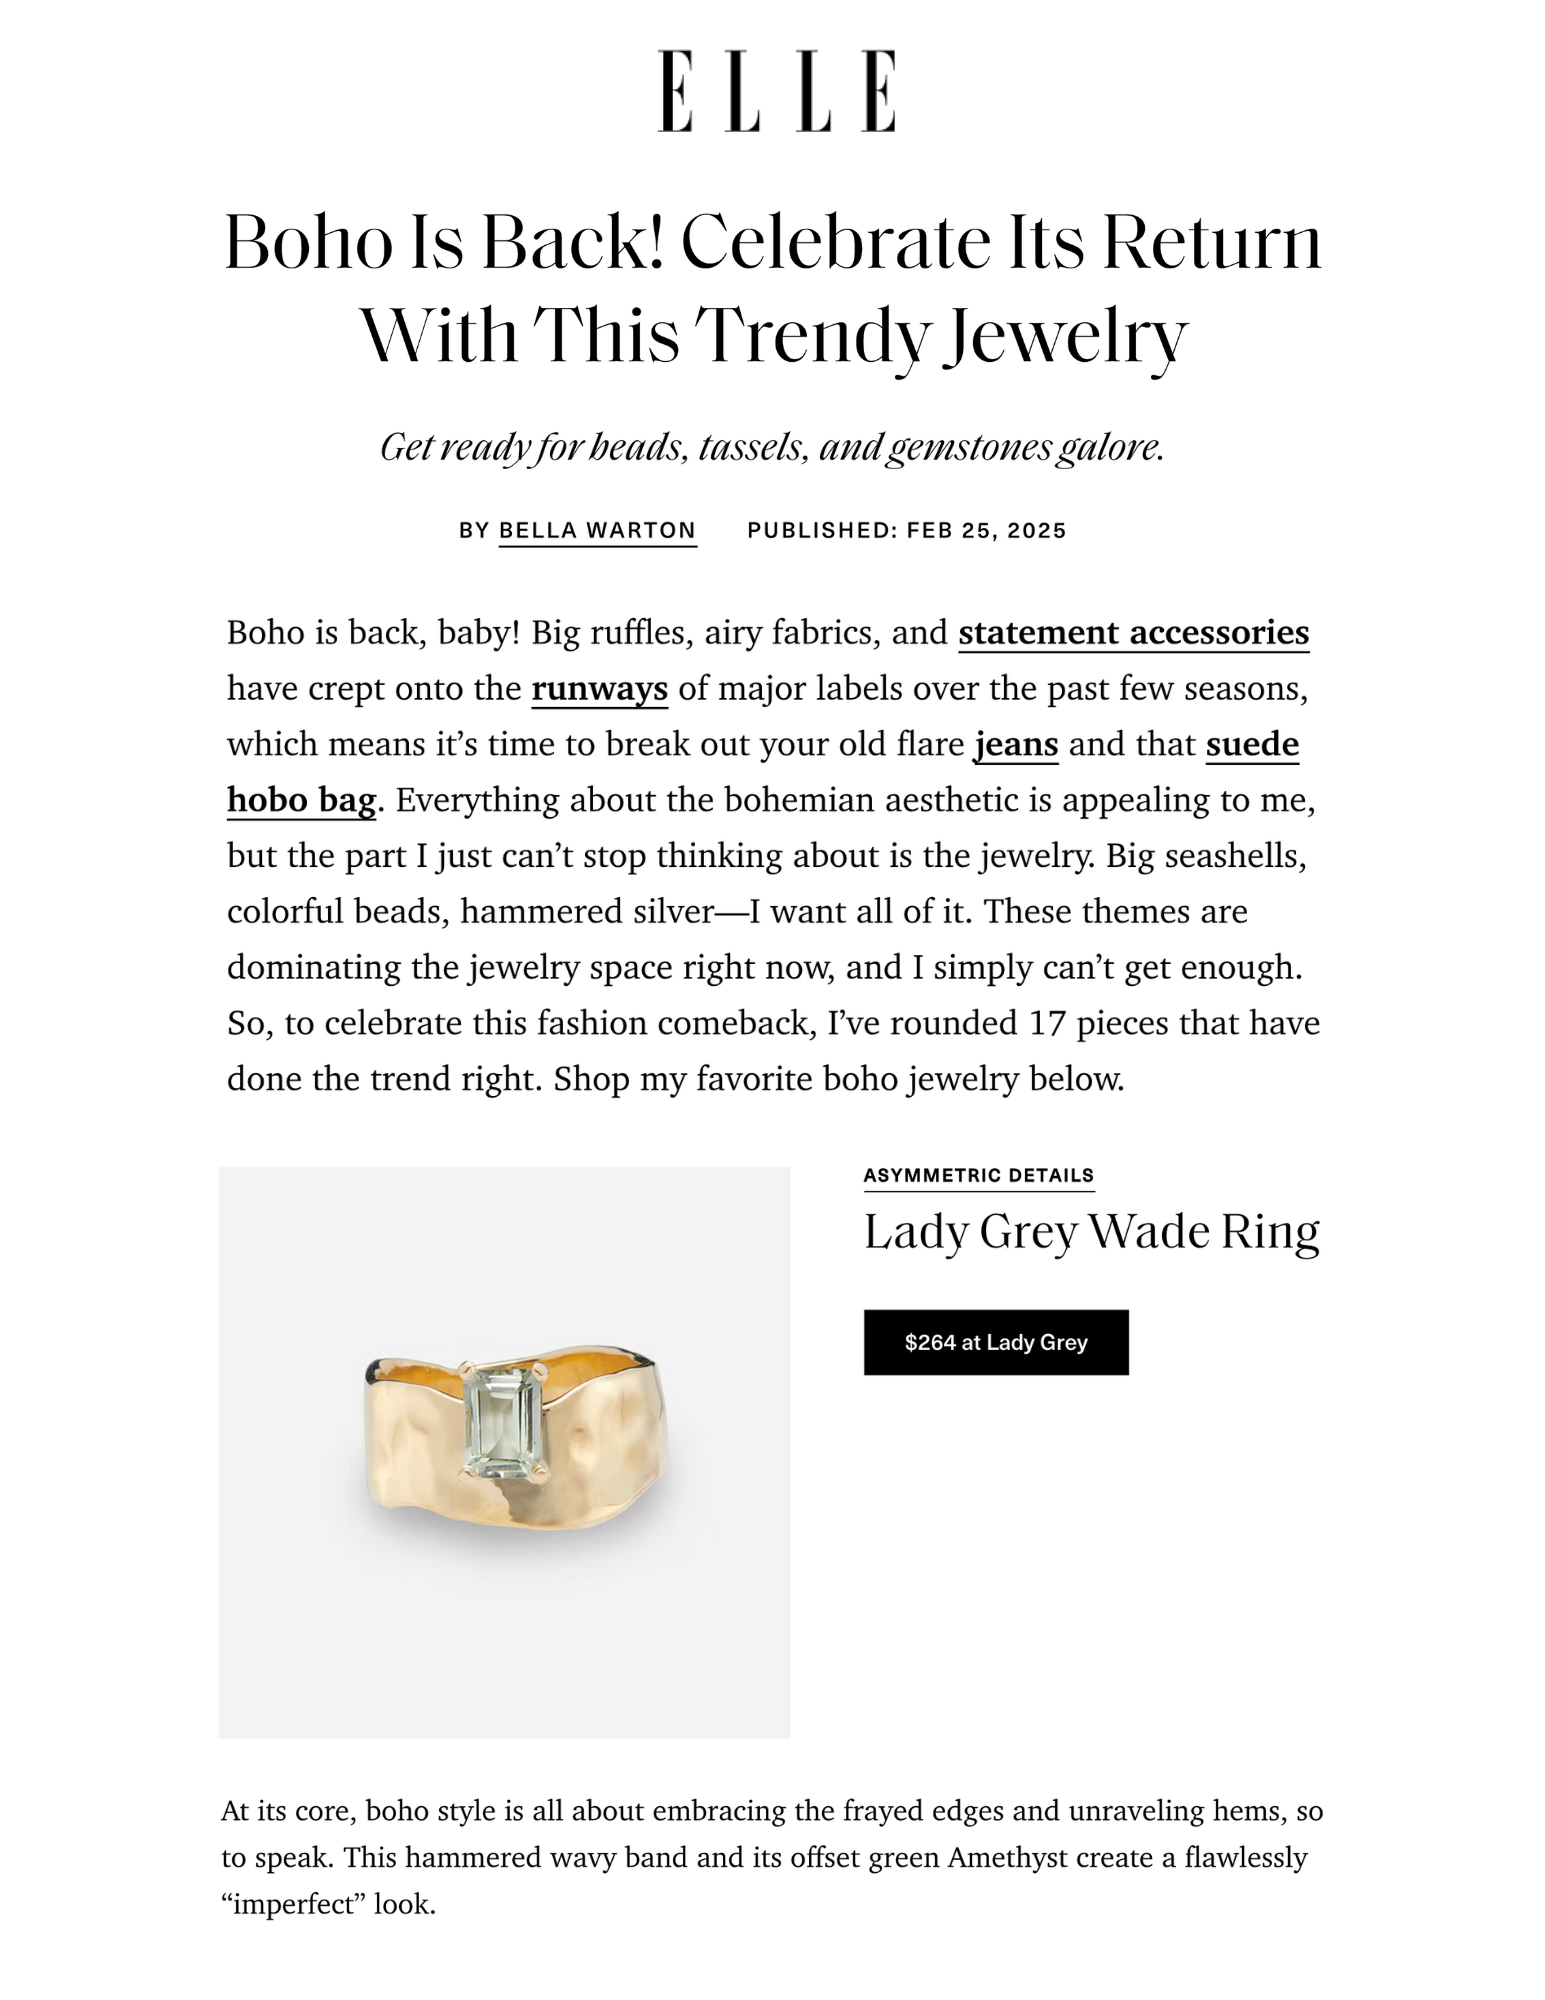Click the "$264 at Lady Grey" purchase button
The image size is (1545, 2000).
[996, 1343]
